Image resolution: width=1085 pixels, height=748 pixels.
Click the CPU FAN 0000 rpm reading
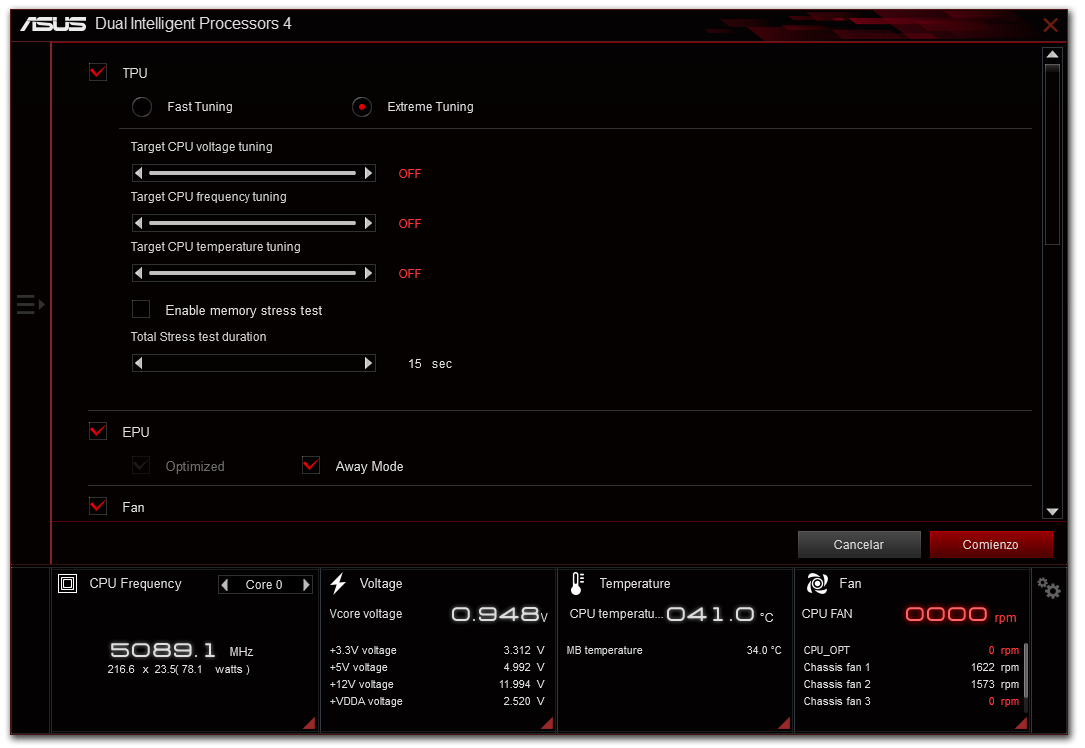961,614
